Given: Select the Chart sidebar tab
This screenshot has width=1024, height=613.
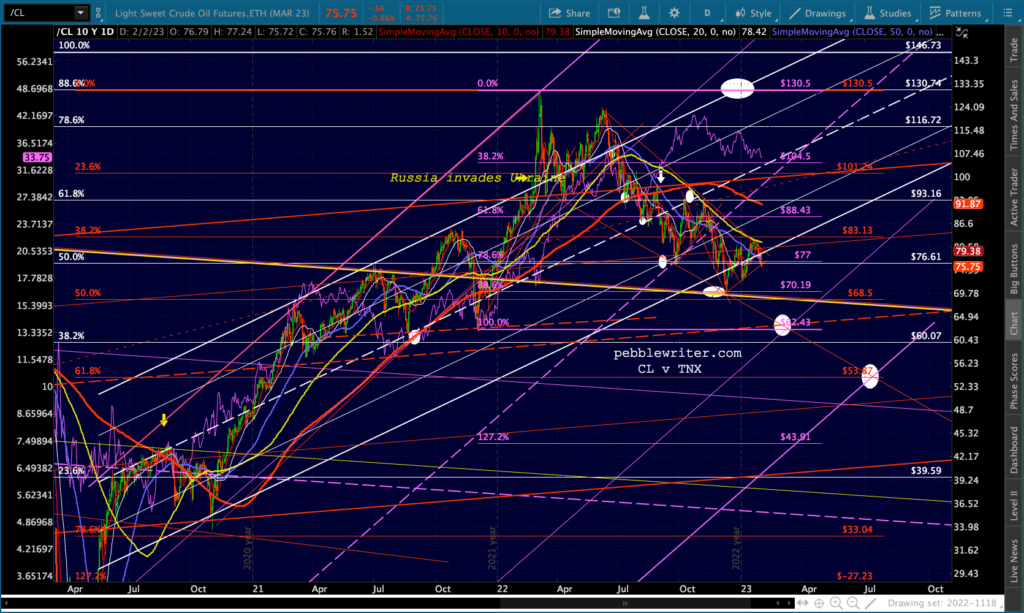Looking at the screenshot, I should 1014,323.
